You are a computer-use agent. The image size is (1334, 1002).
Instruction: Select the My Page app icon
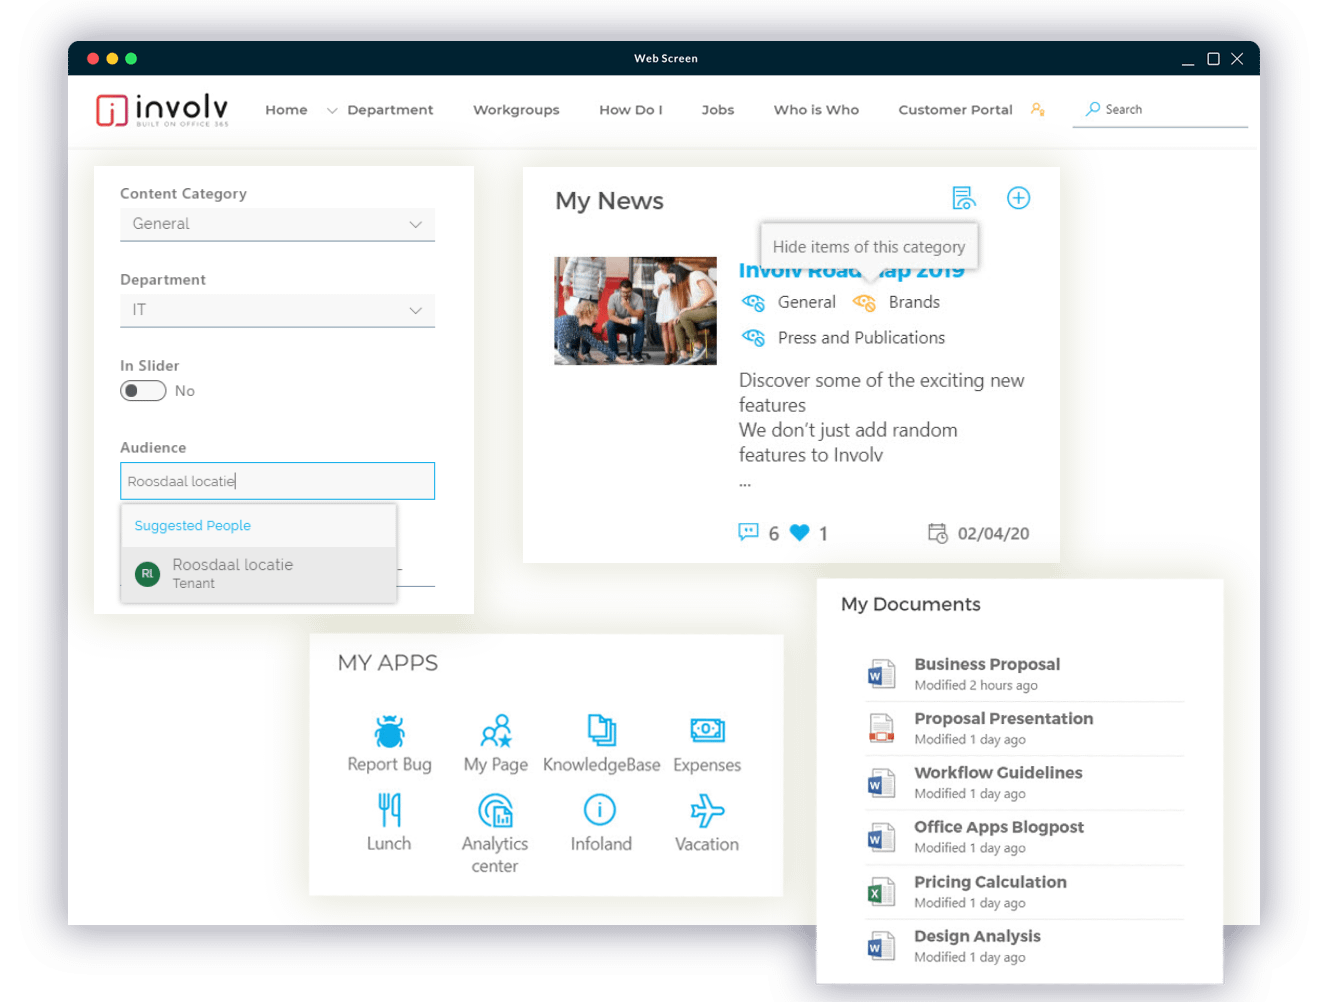495,732
